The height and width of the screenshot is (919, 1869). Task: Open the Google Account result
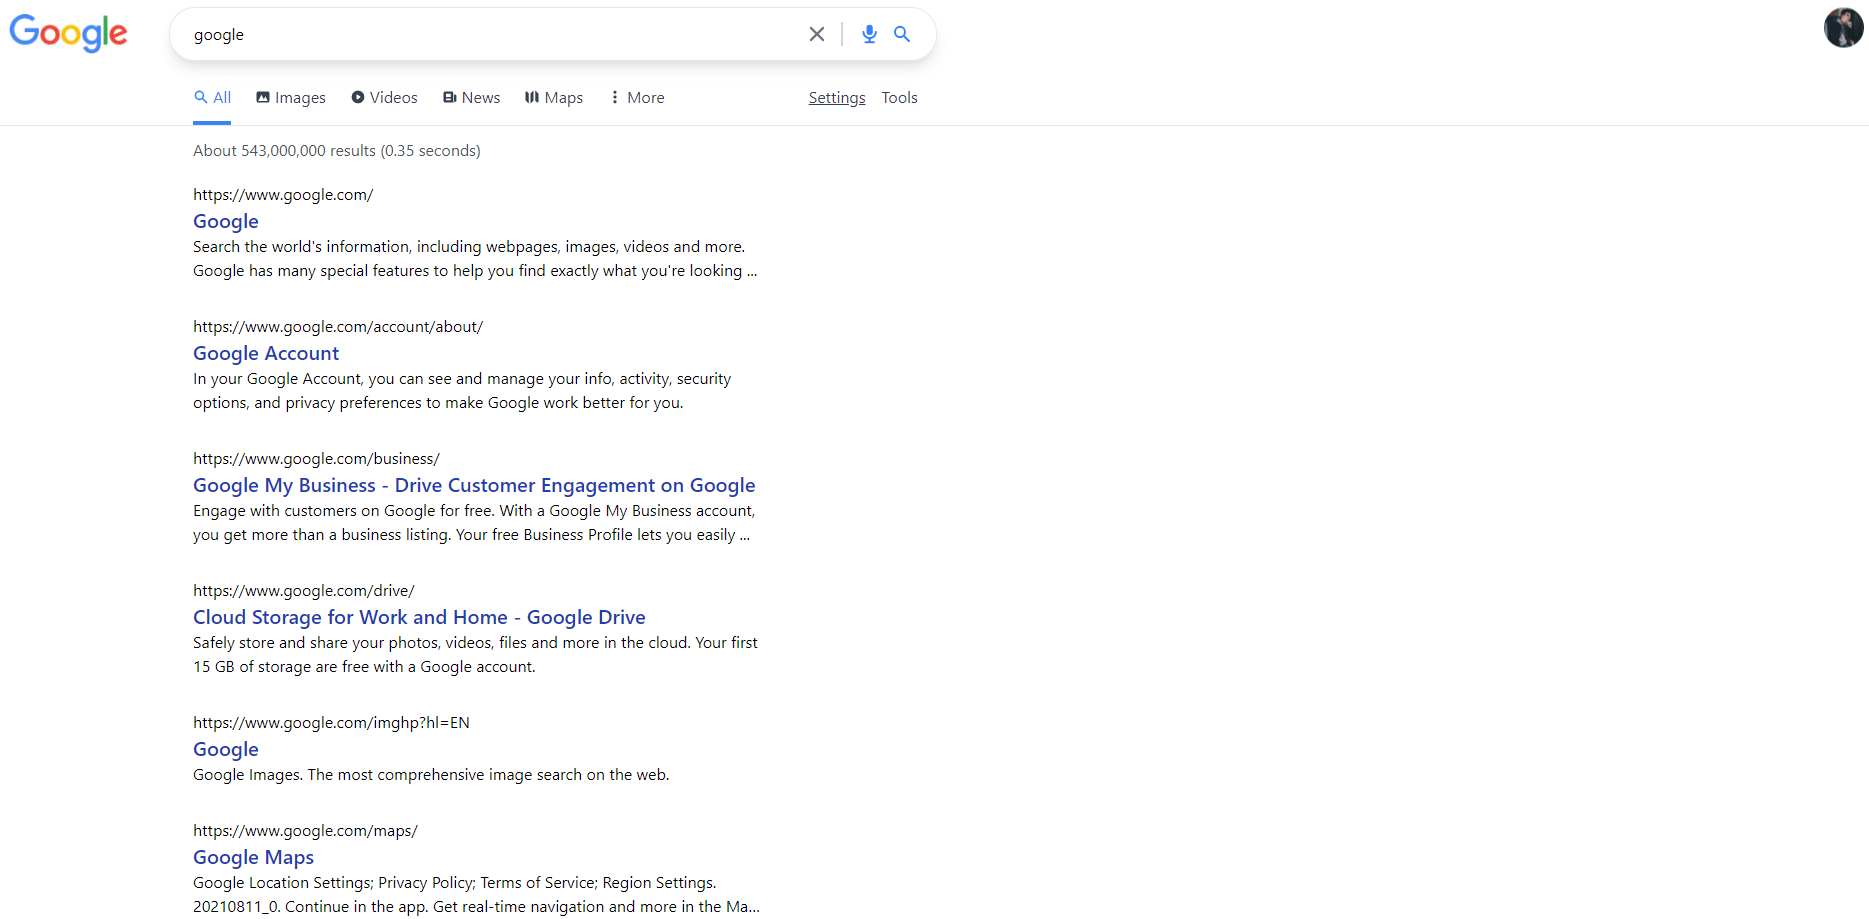tap(266, 353)
